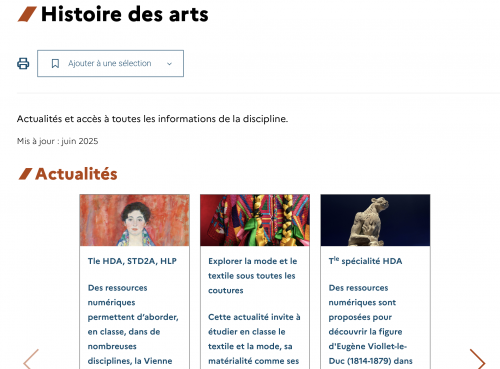Open the Klimt portrait thumbnail

pyautogui.click(x=135, y=220)
